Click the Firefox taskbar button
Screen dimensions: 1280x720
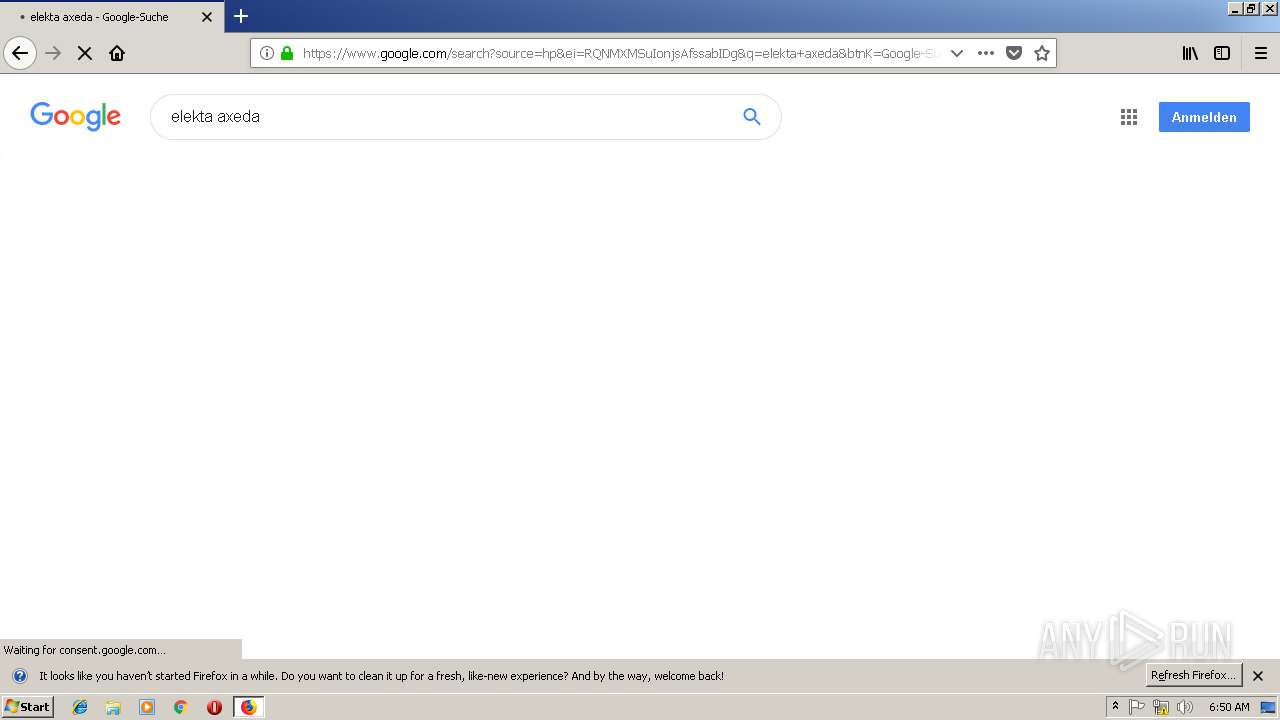tap(248, 707)
